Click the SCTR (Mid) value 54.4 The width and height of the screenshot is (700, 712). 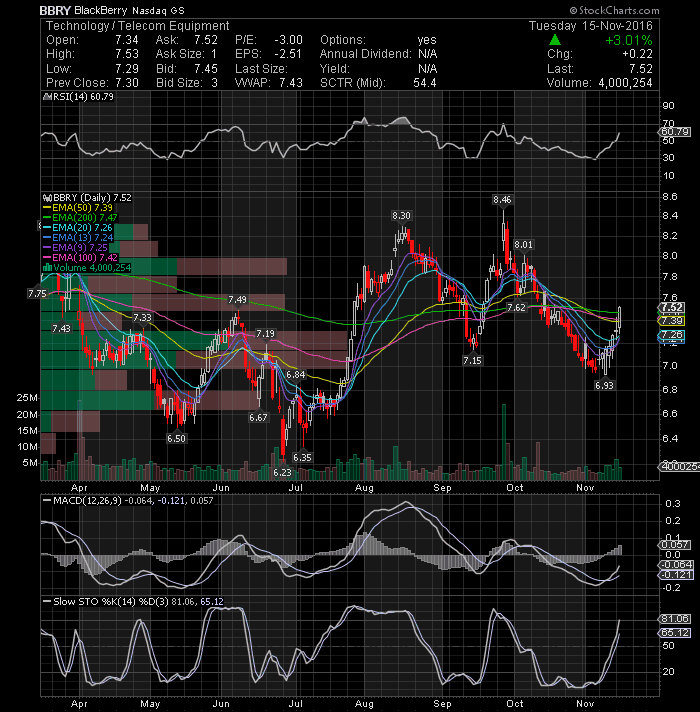tap(425, 83)
